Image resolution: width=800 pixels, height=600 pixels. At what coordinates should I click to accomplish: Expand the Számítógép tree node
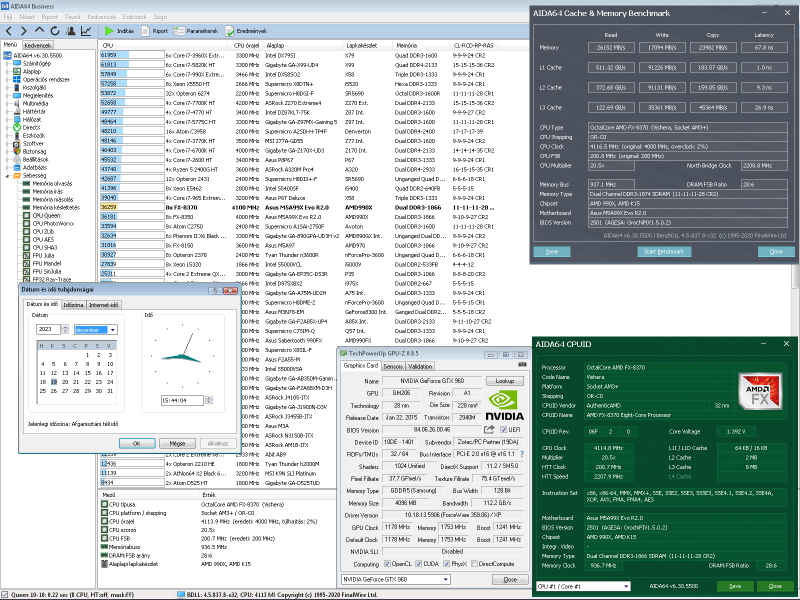7,64
